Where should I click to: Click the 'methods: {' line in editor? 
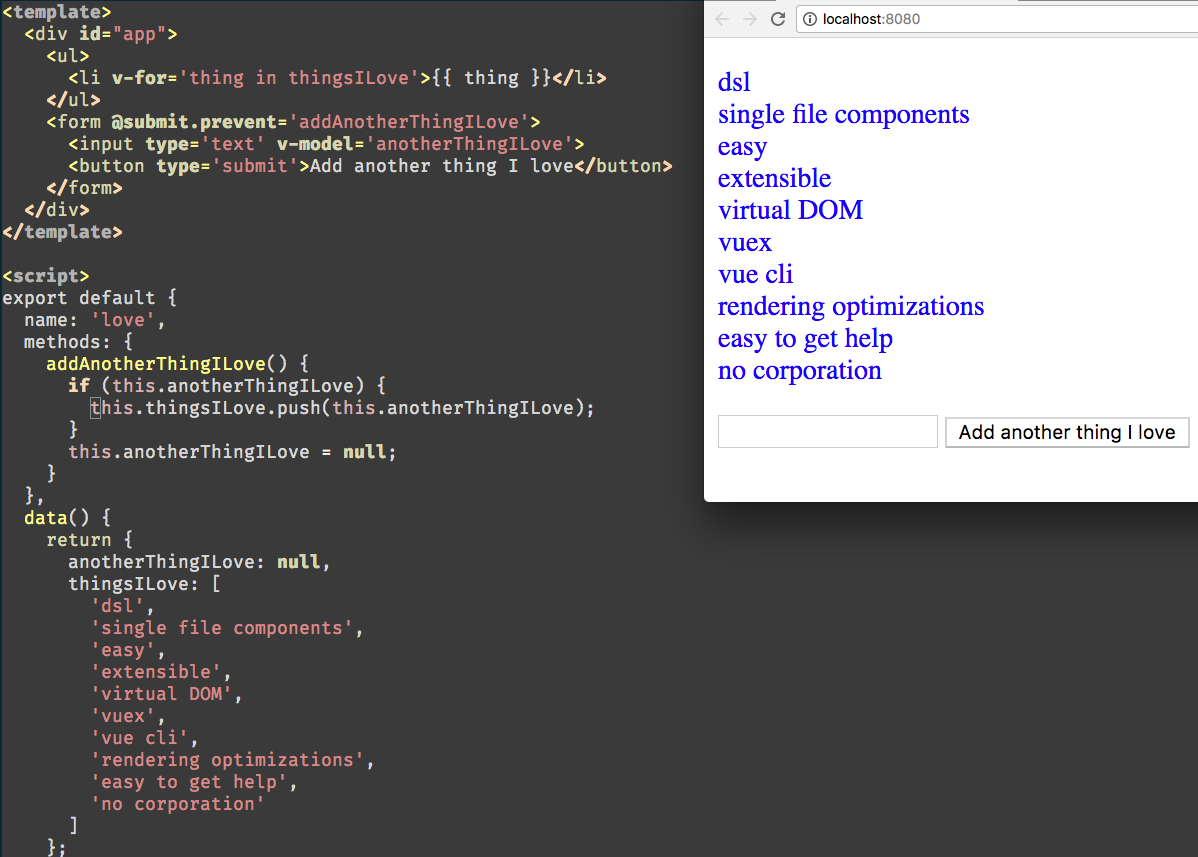click(79, 342)
